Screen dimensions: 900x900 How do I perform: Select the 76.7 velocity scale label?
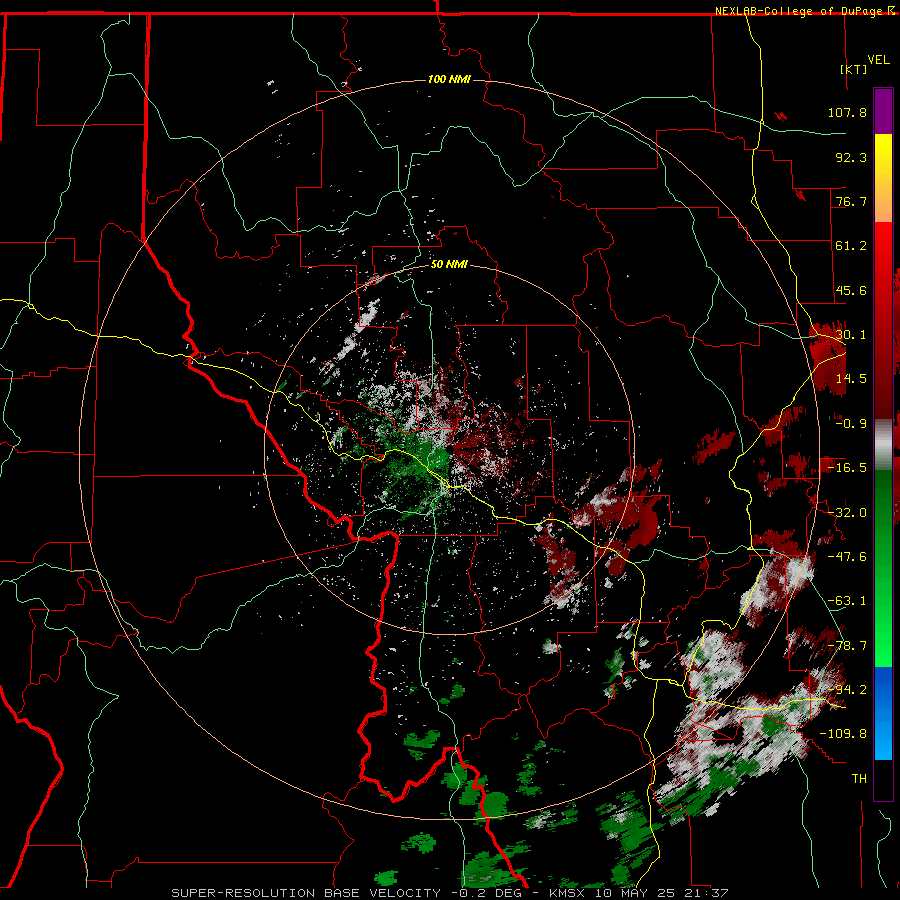pyautogui.click(x=851, y=201)
